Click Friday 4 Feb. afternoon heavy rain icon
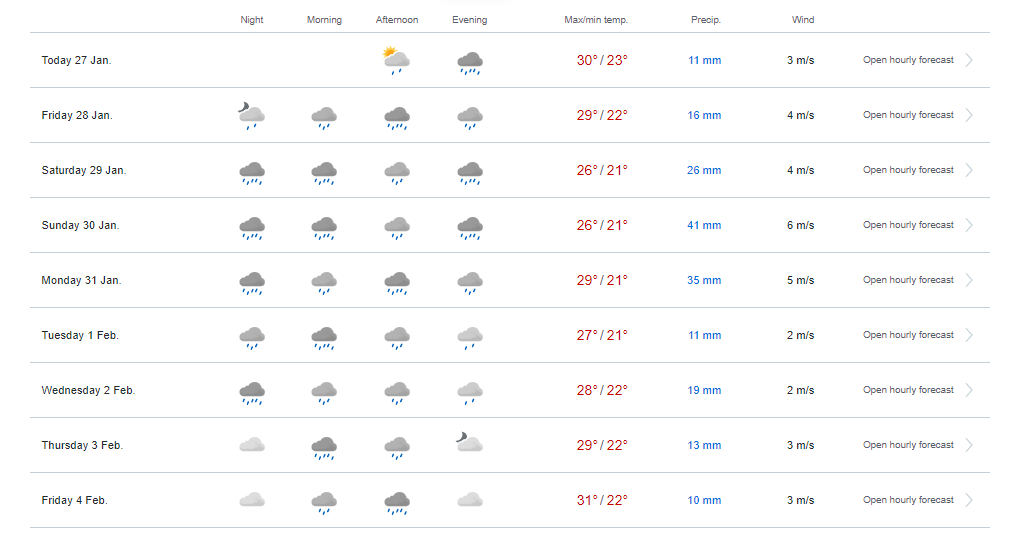 point(397,503)
